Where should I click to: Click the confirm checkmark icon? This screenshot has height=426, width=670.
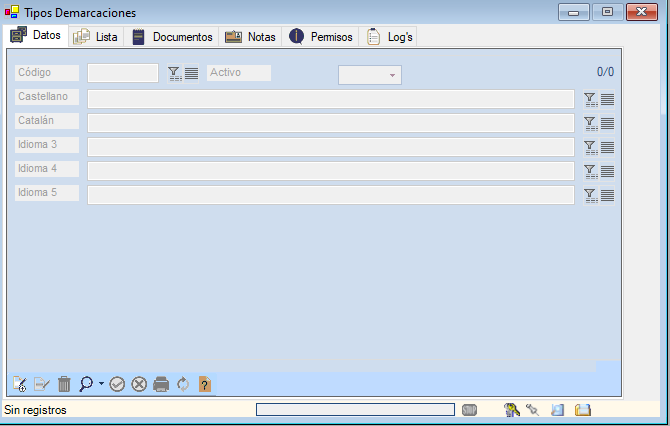click(x=117, y=384)
